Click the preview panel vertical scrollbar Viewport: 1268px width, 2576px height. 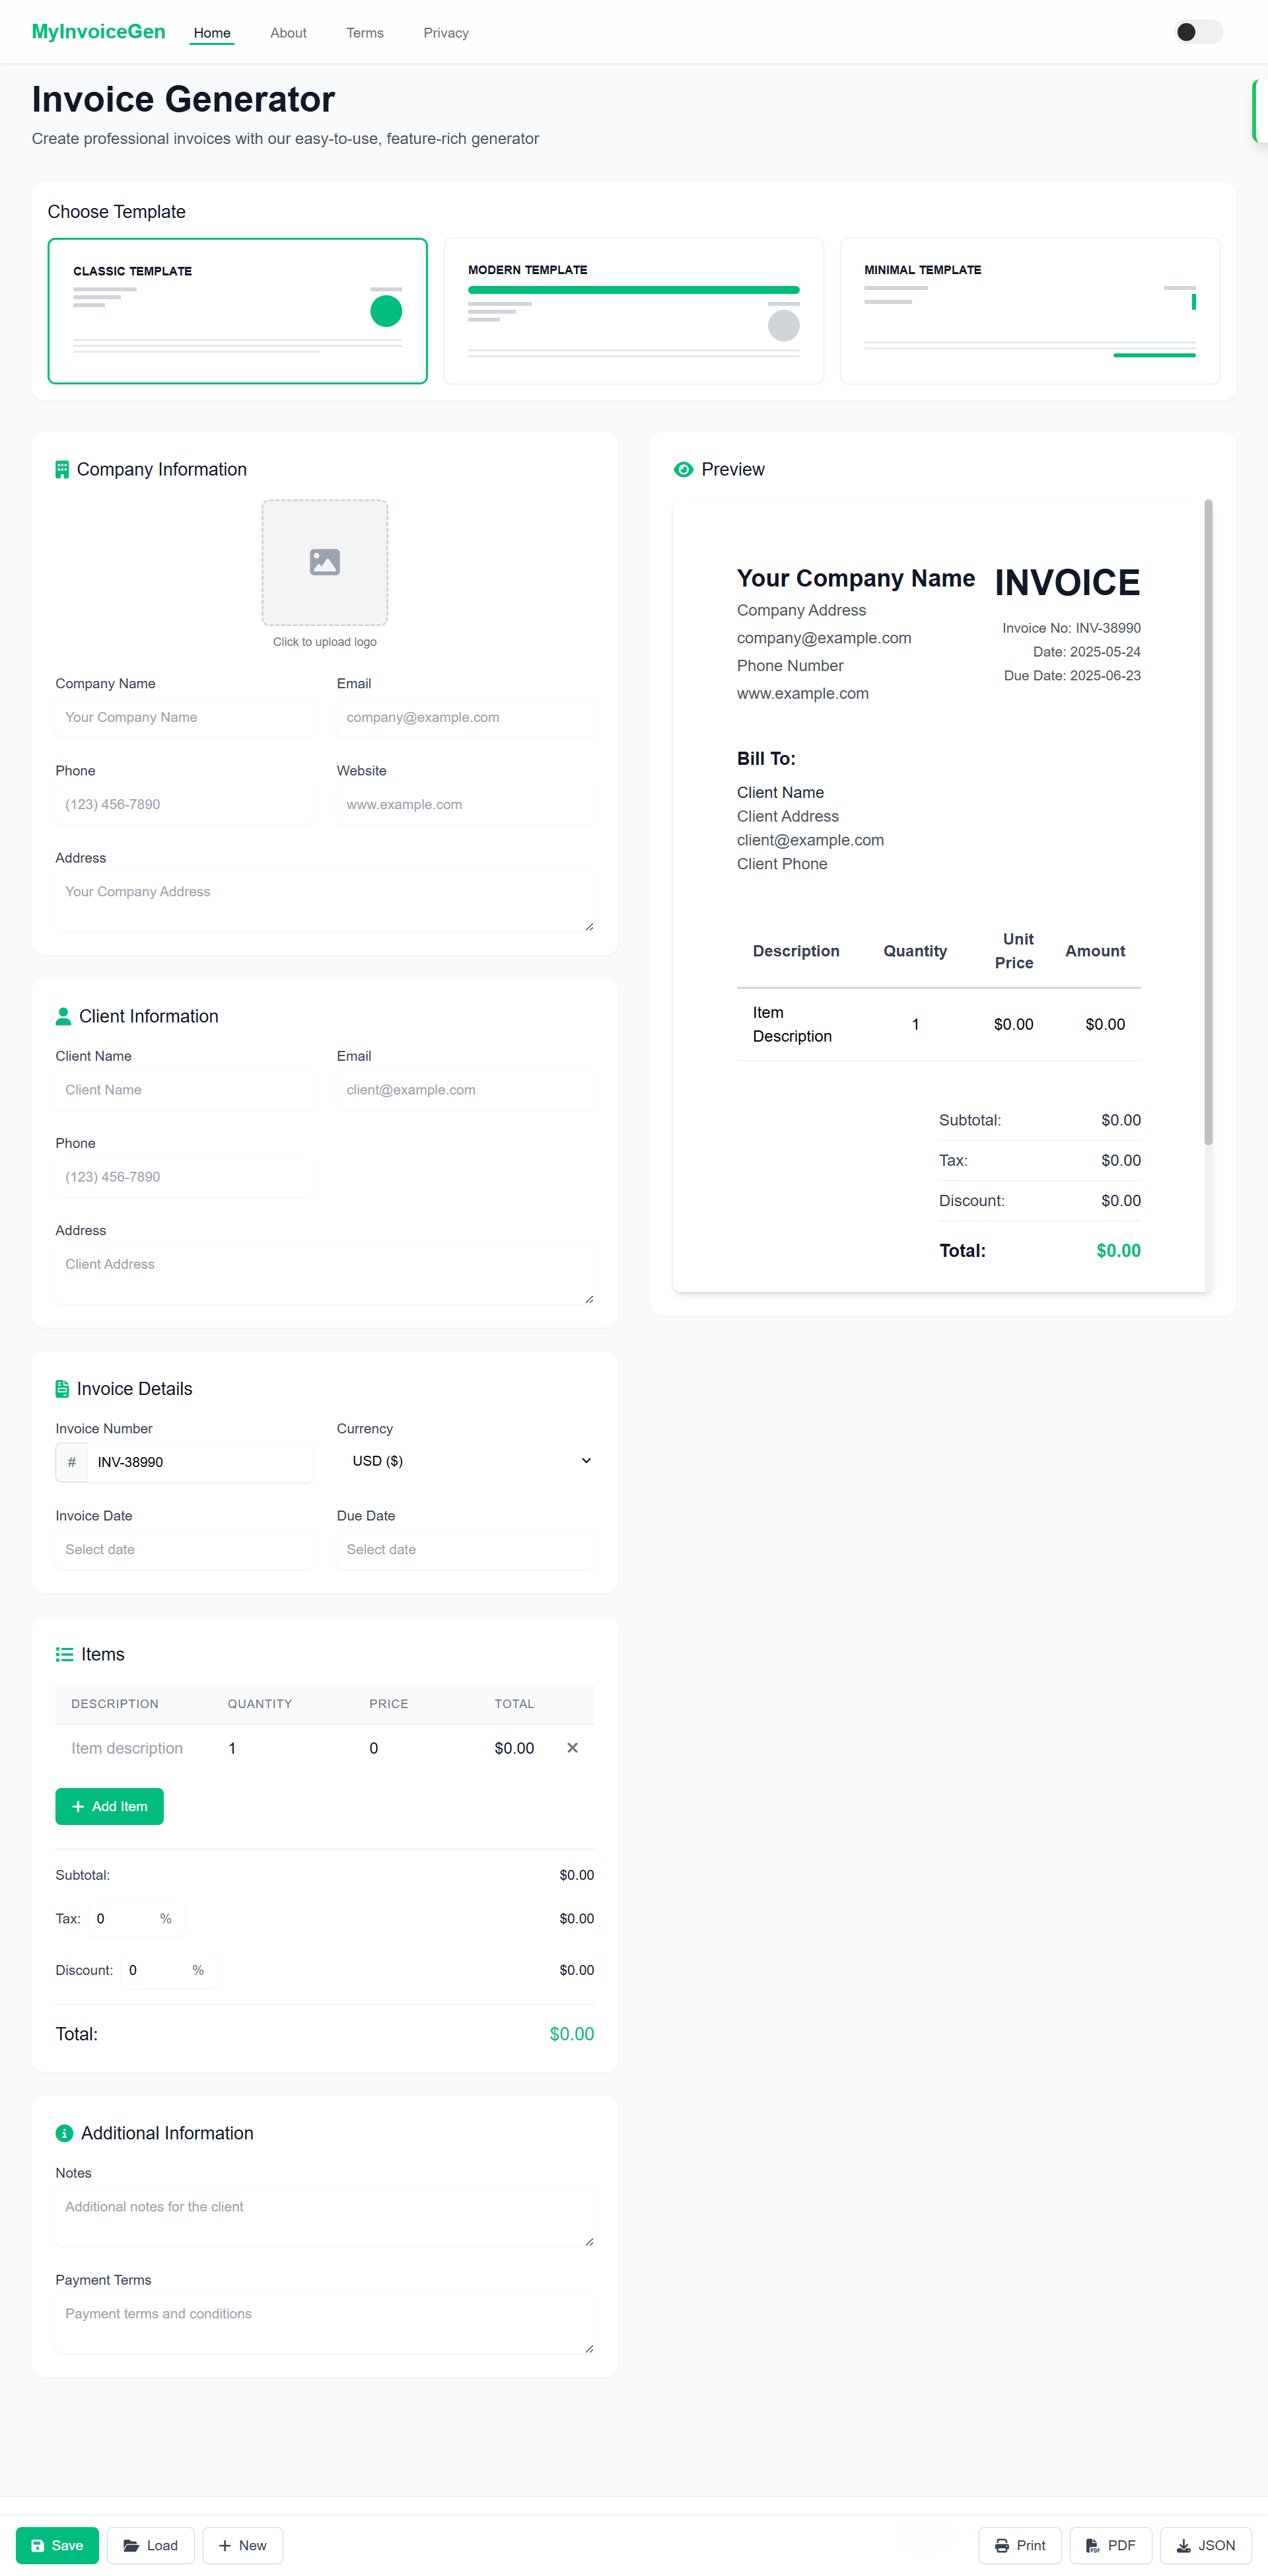[x=1207, y=820]
